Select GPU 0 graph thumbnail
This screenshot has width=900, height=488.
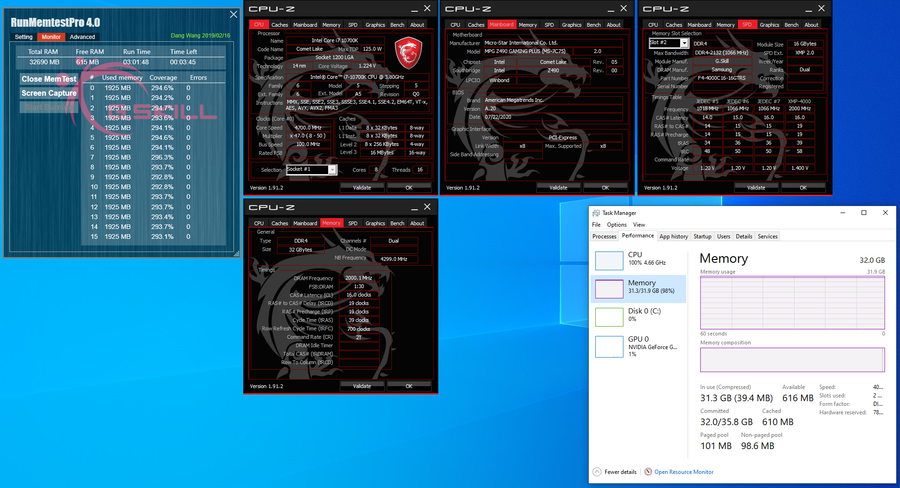coord(609,346)
